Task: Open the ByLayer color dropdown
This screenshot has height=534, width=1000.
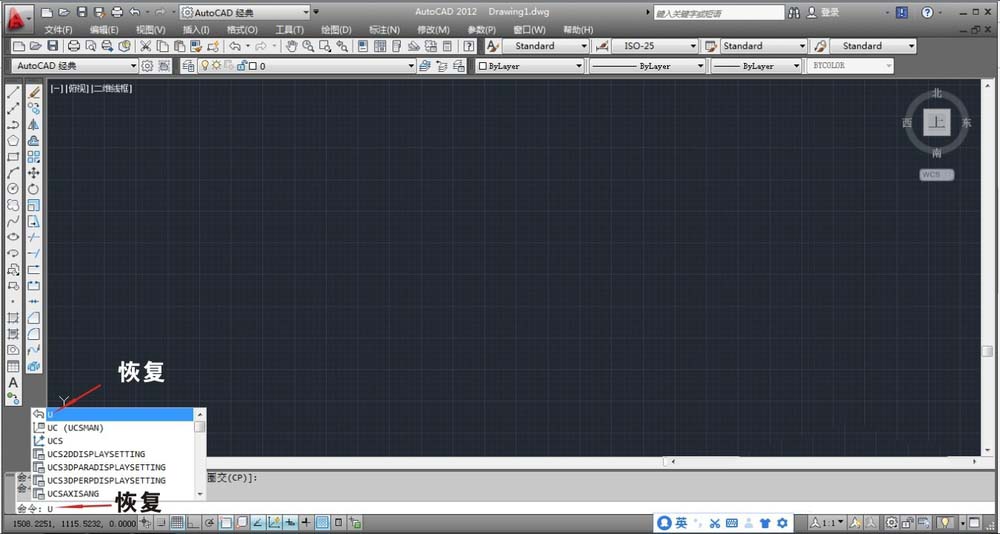Action: point(529,66)
